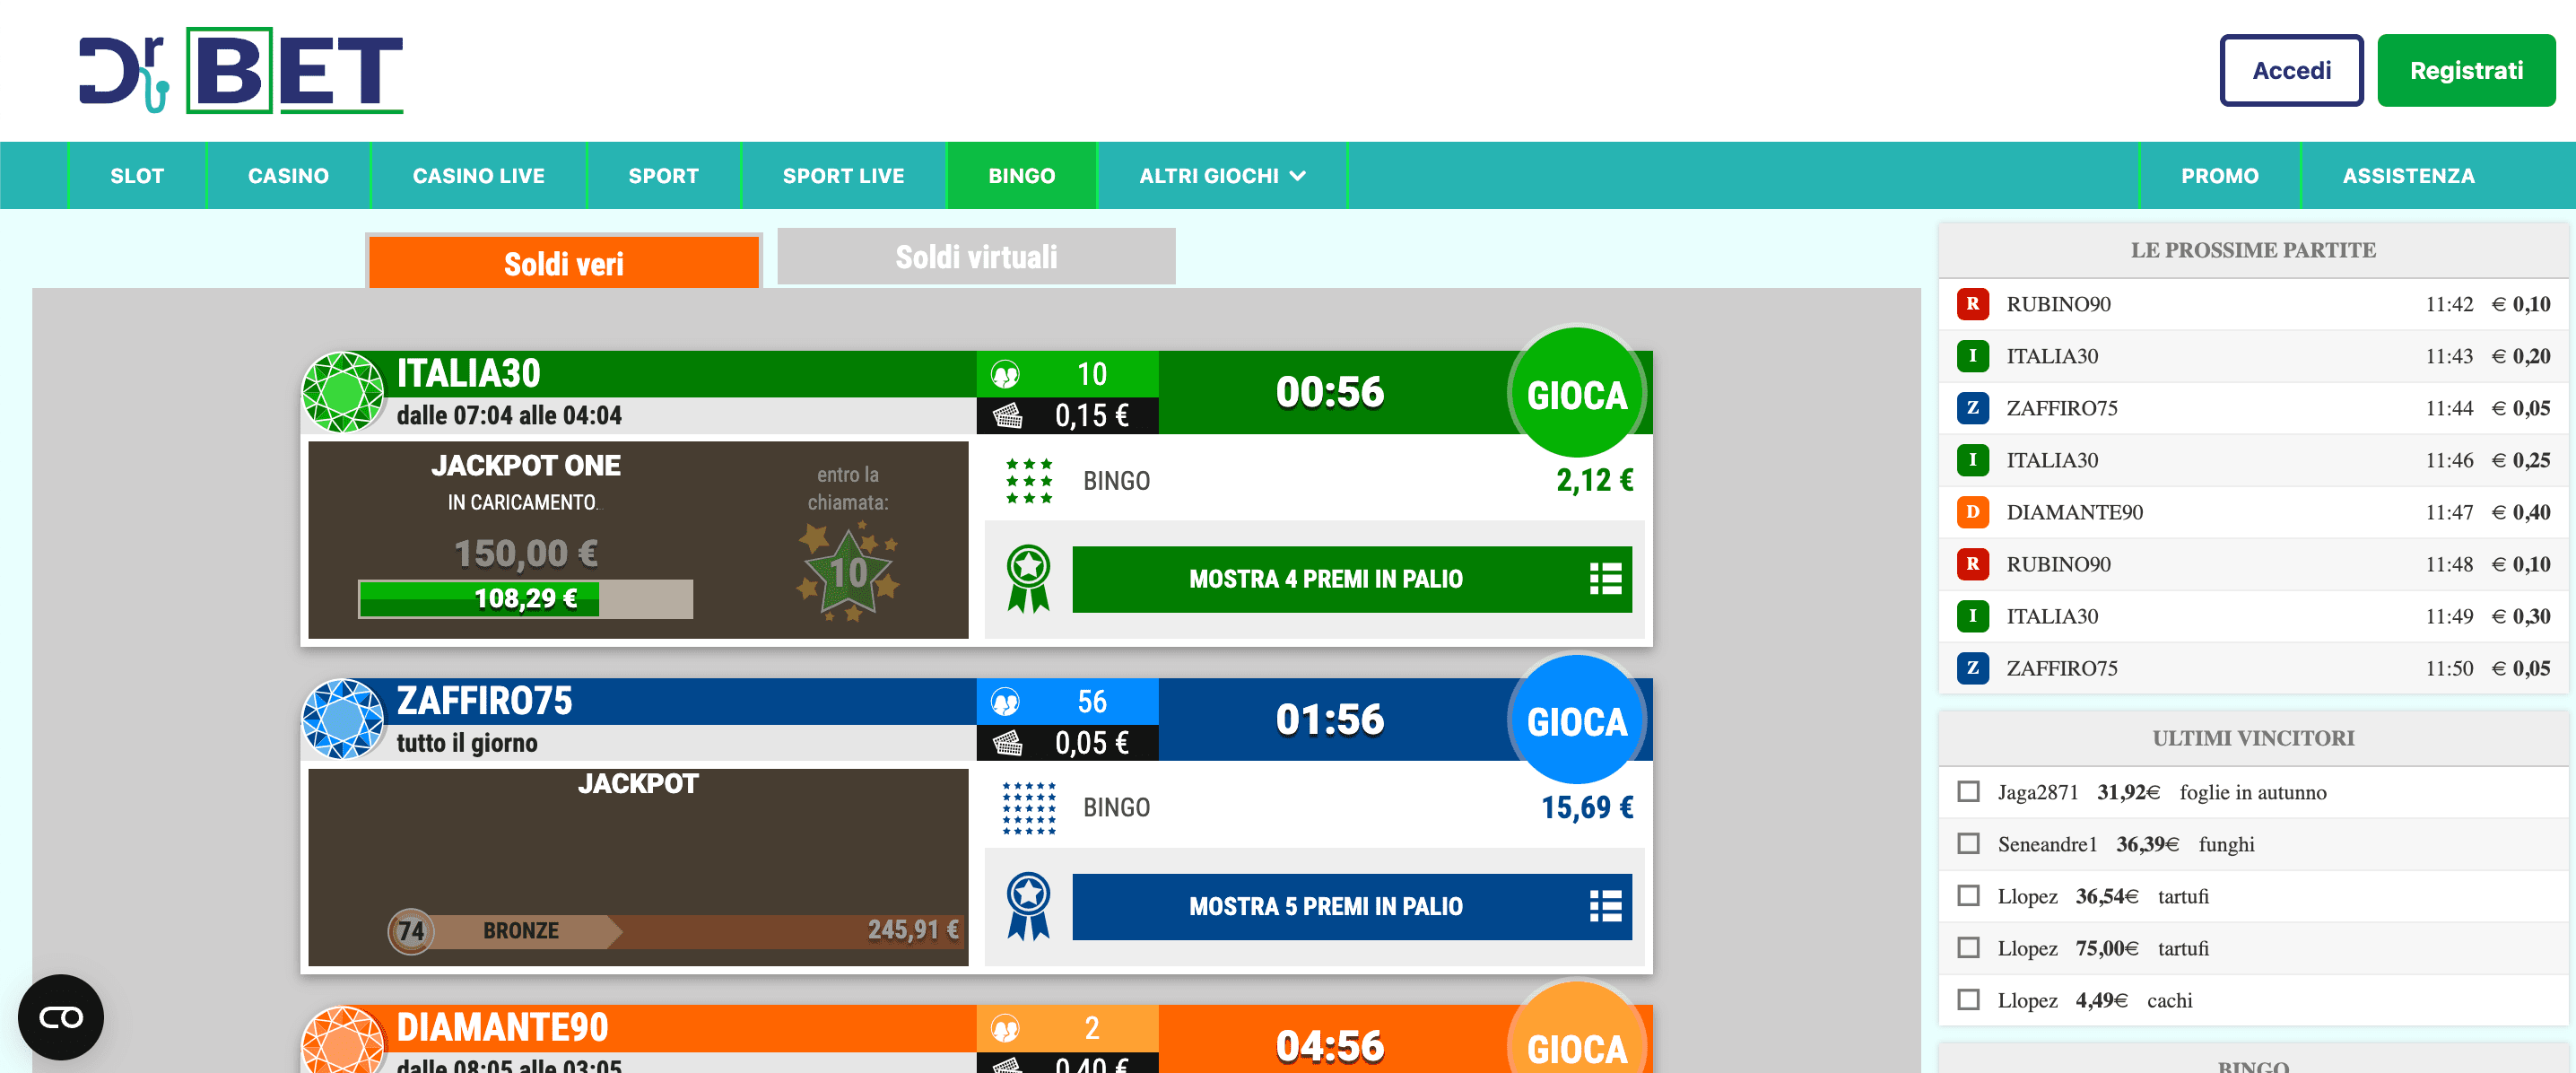Expand ALTRI GIOCHI dropdown menu
The height and width of the screenshot is (1073, 2576).
1224,176
